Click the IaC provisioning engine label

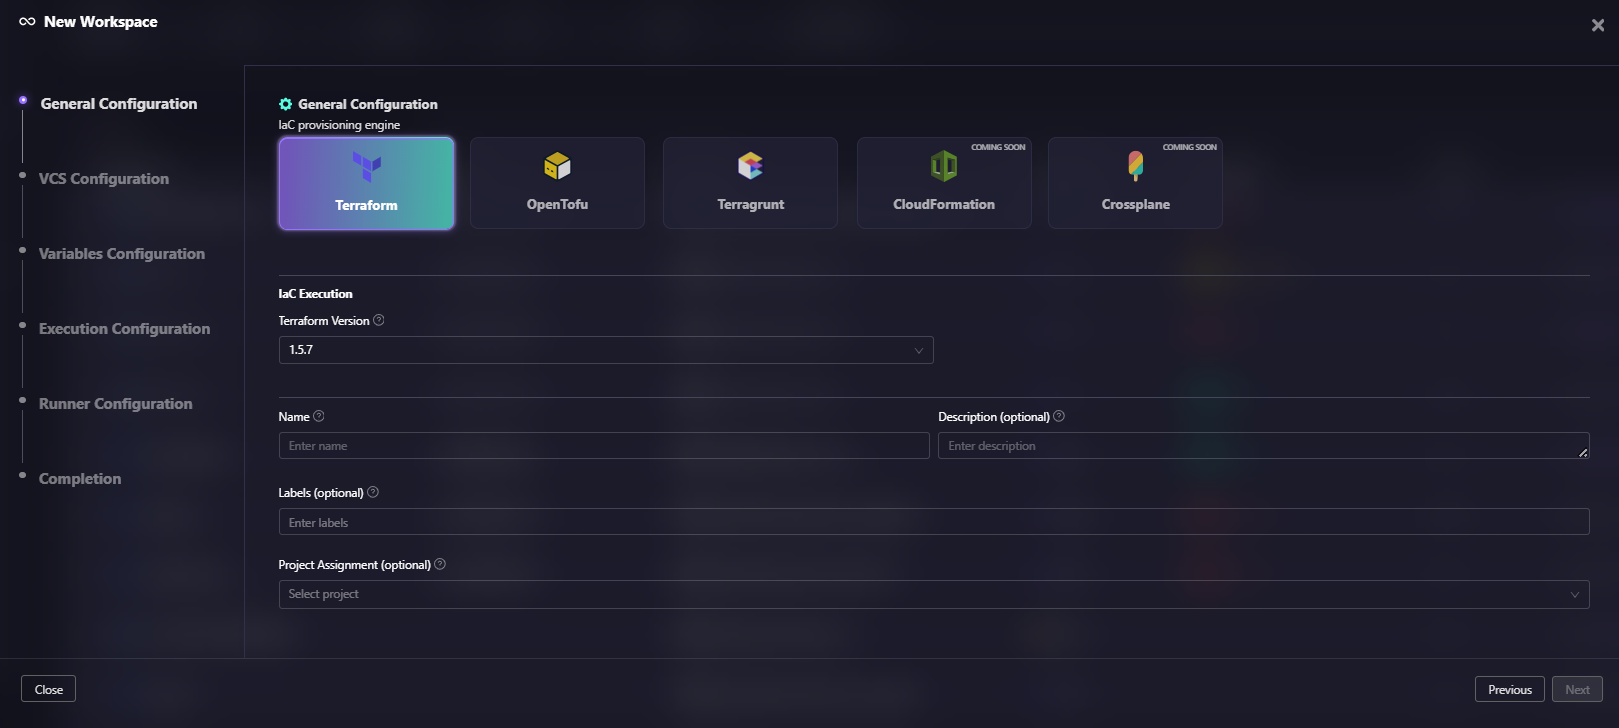click(339, 125)
